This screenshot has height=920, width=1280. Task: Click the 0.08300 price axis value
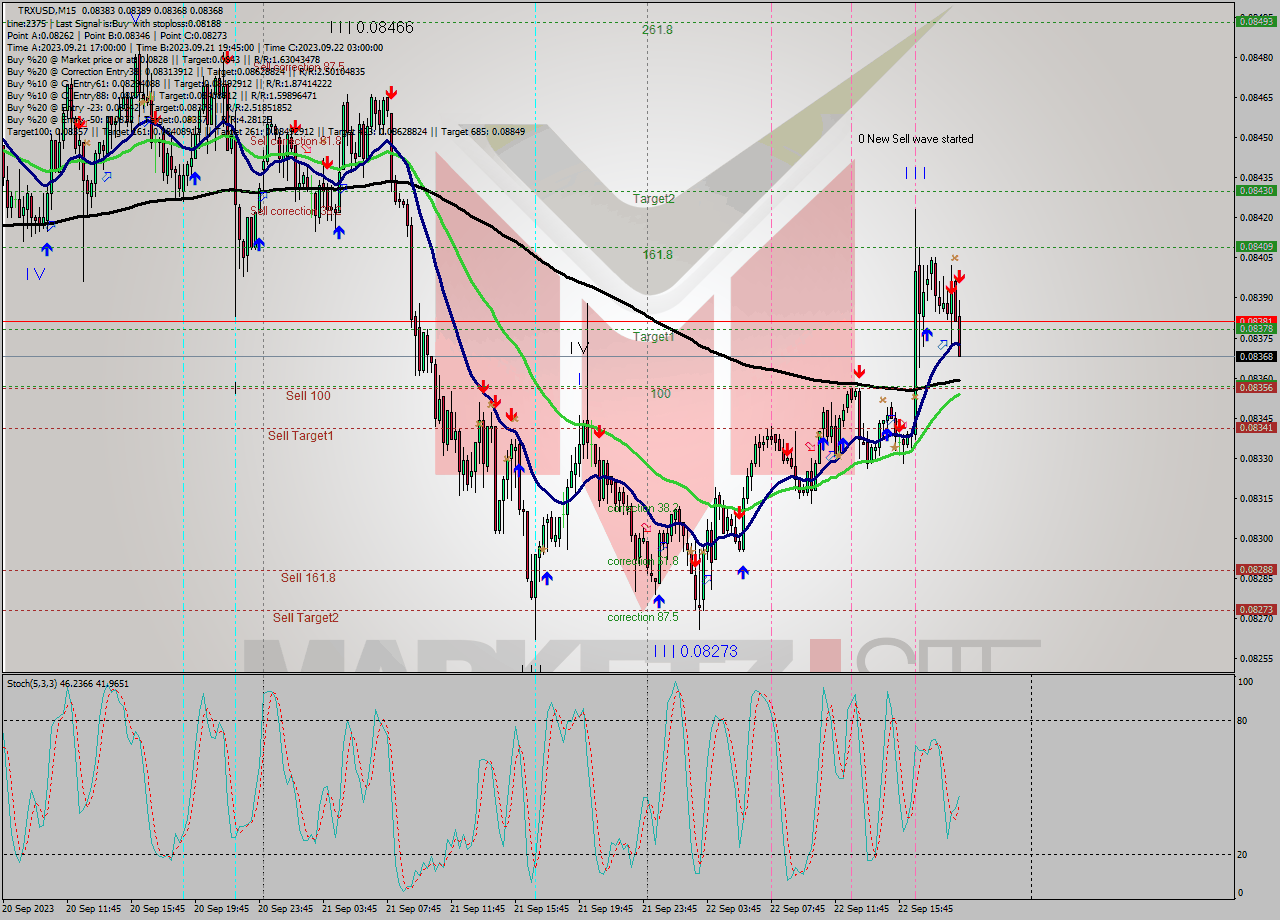1256,538
